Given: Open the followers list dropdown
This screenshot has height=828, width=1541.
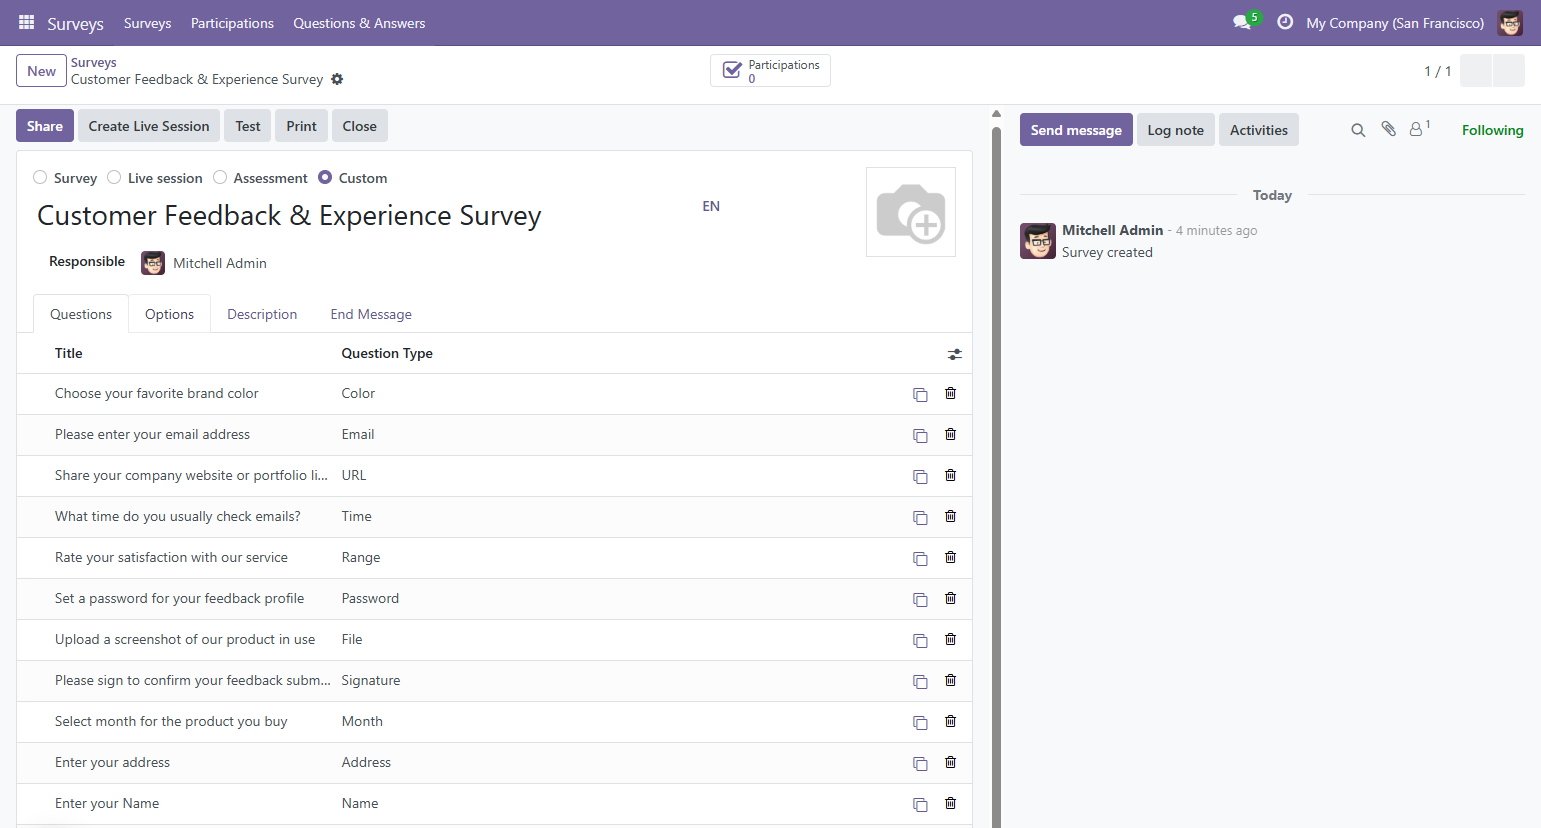Looking at the screenshot, I should (1419, 129).
